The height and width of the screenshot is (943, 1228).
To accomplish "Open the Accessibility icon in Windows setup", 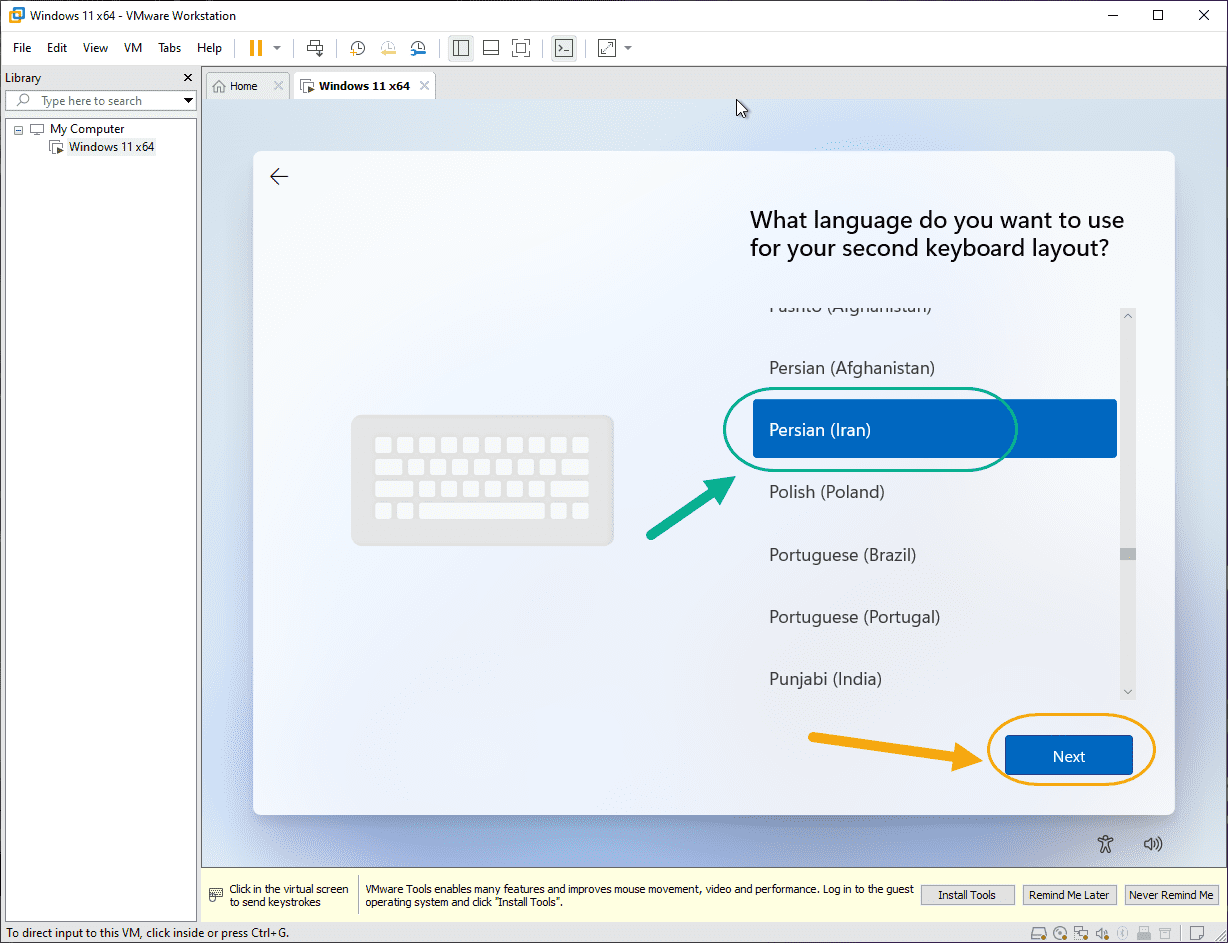I will pyautogui.click(x=1105, y=844).
